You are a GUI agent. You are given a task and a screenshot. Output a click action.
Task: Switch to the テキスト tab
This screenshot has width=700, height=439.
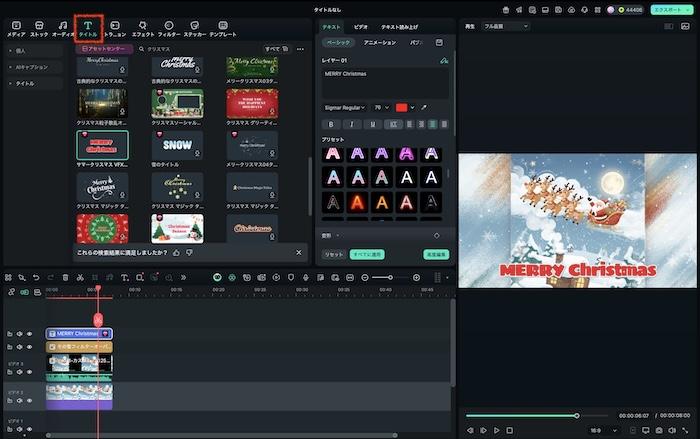click(331, 27)
